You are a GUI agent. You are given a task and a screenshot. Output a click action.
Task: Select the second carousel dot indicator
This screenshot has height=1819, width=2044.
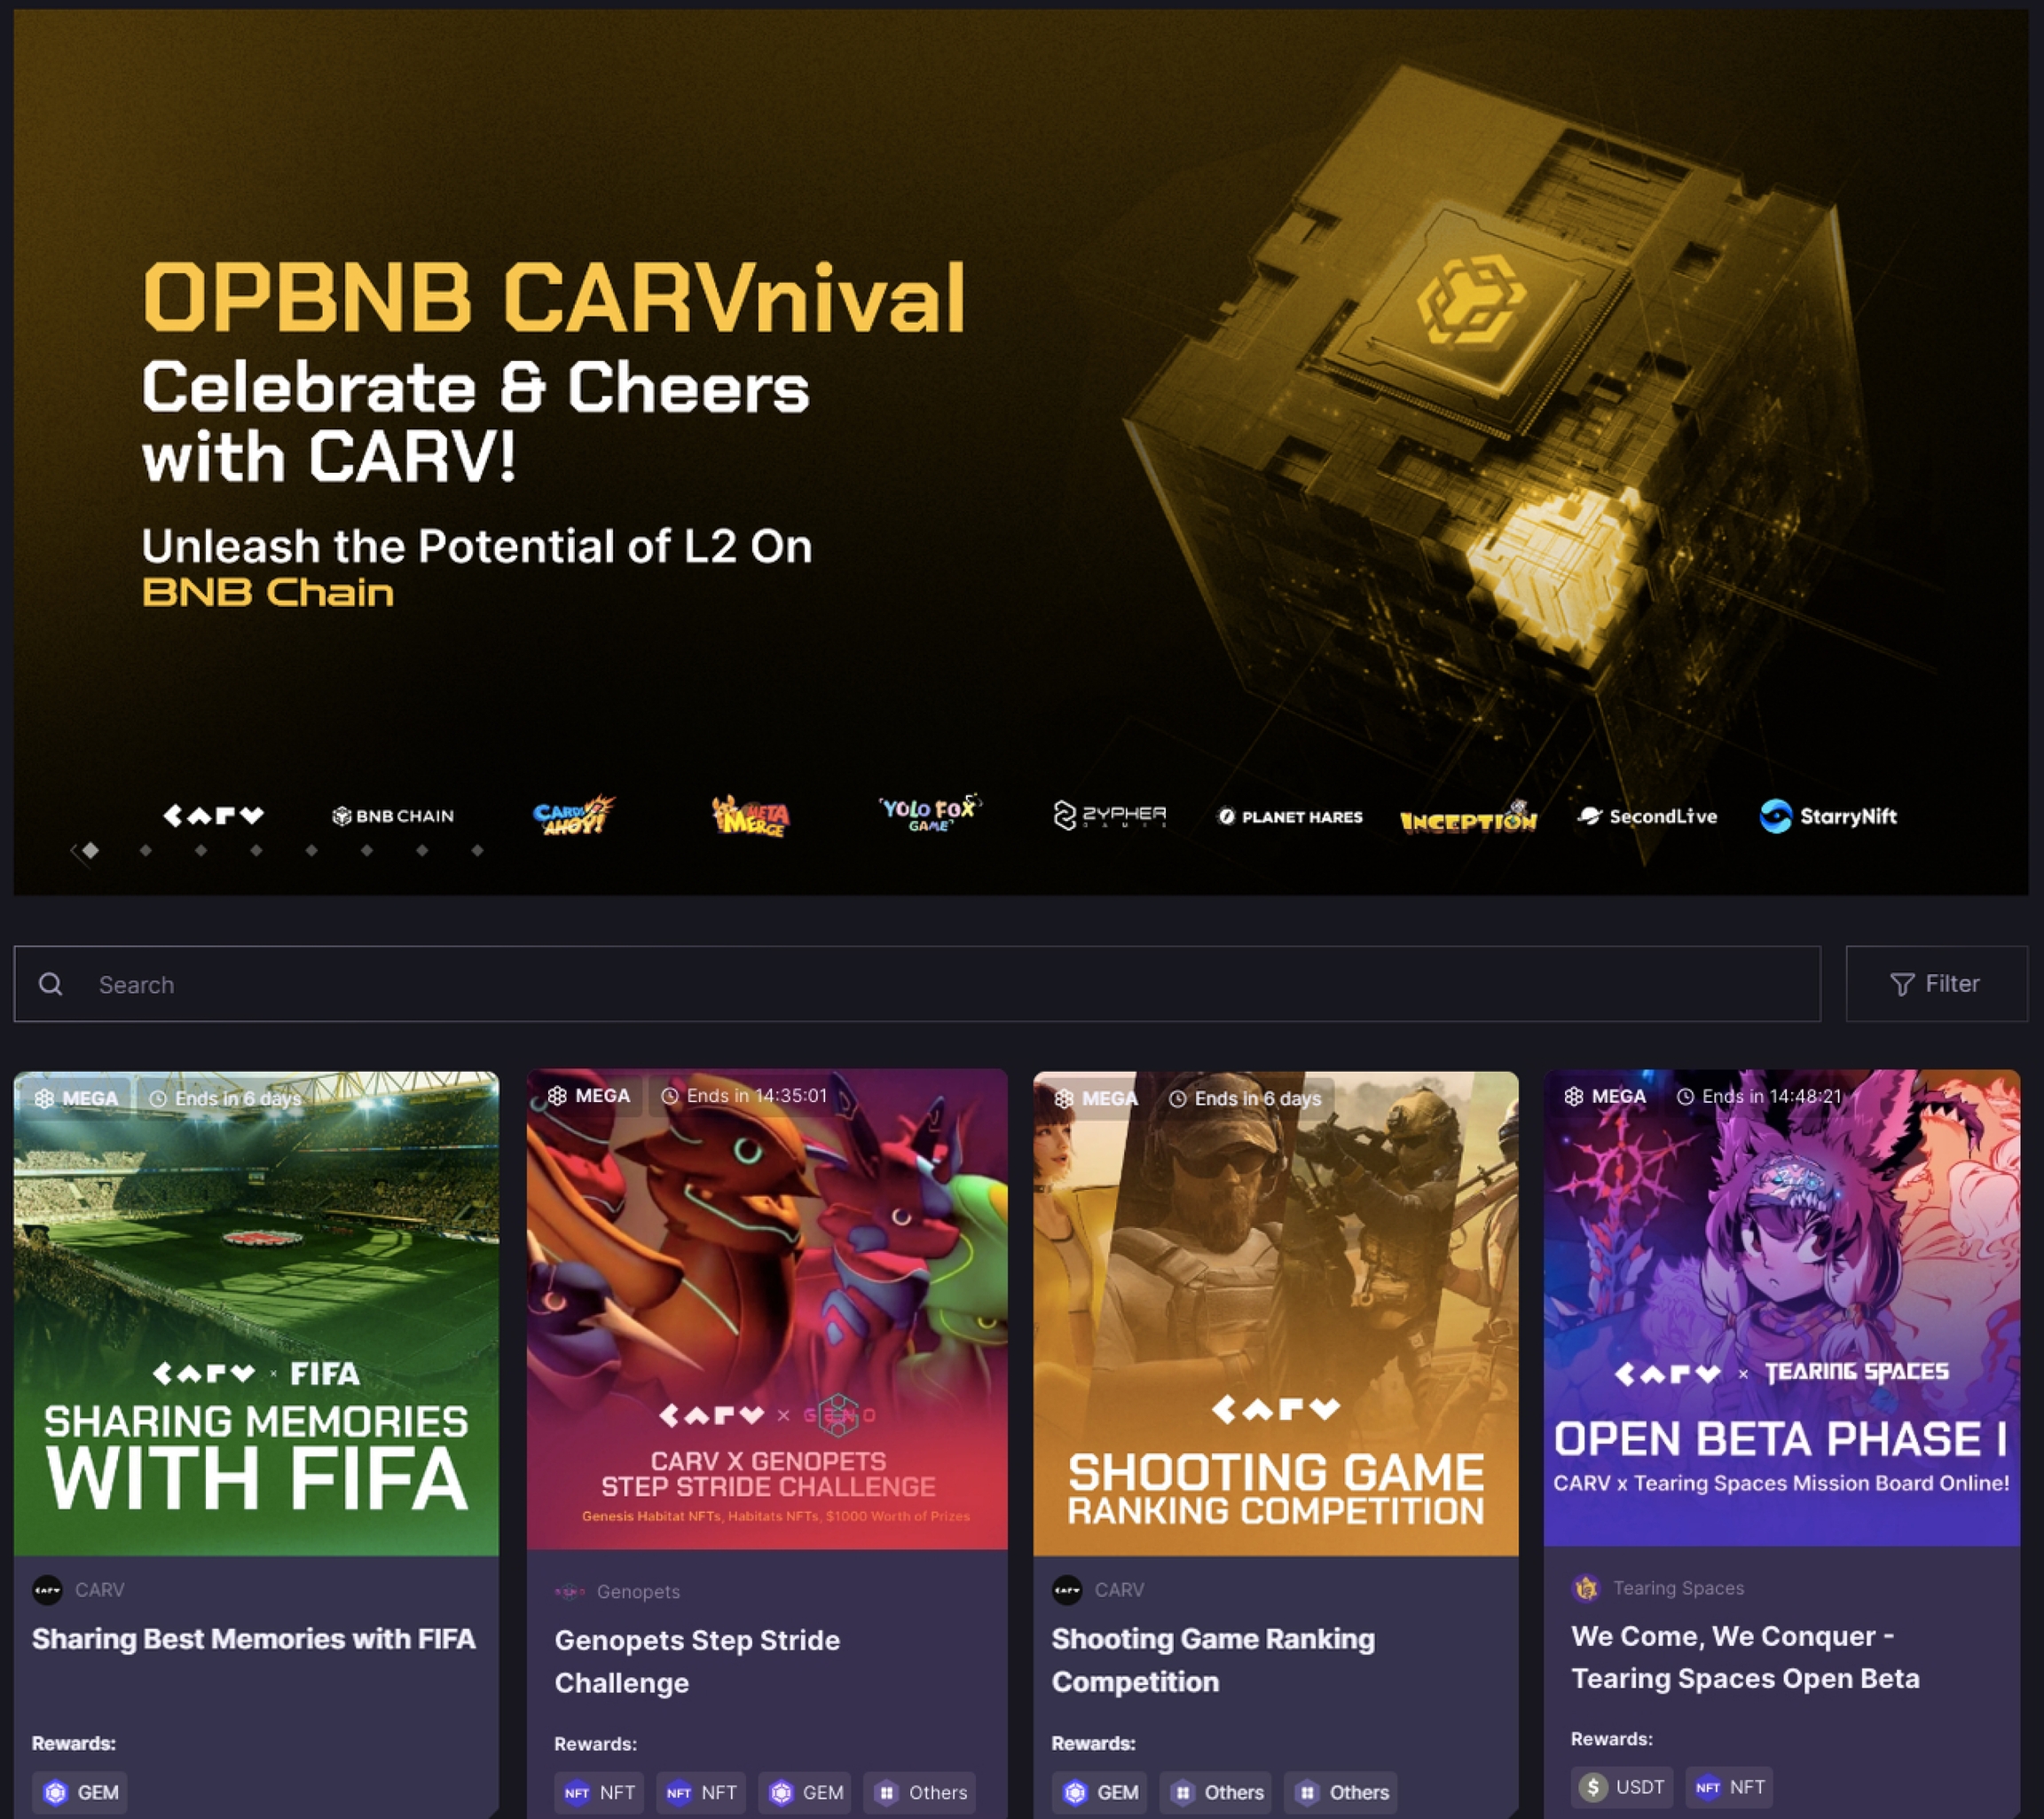(x=145, y=851)
